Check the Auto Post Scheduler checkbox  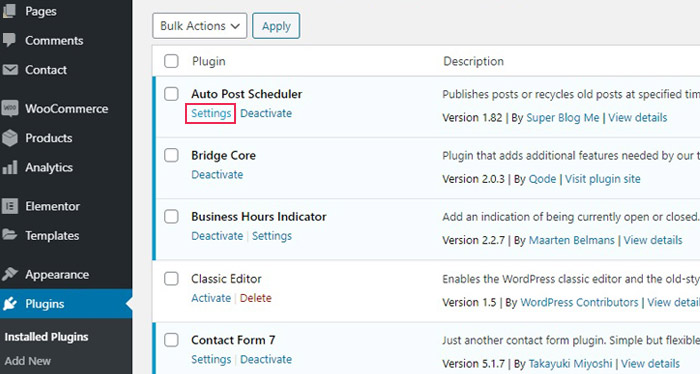tap(171, 94)
